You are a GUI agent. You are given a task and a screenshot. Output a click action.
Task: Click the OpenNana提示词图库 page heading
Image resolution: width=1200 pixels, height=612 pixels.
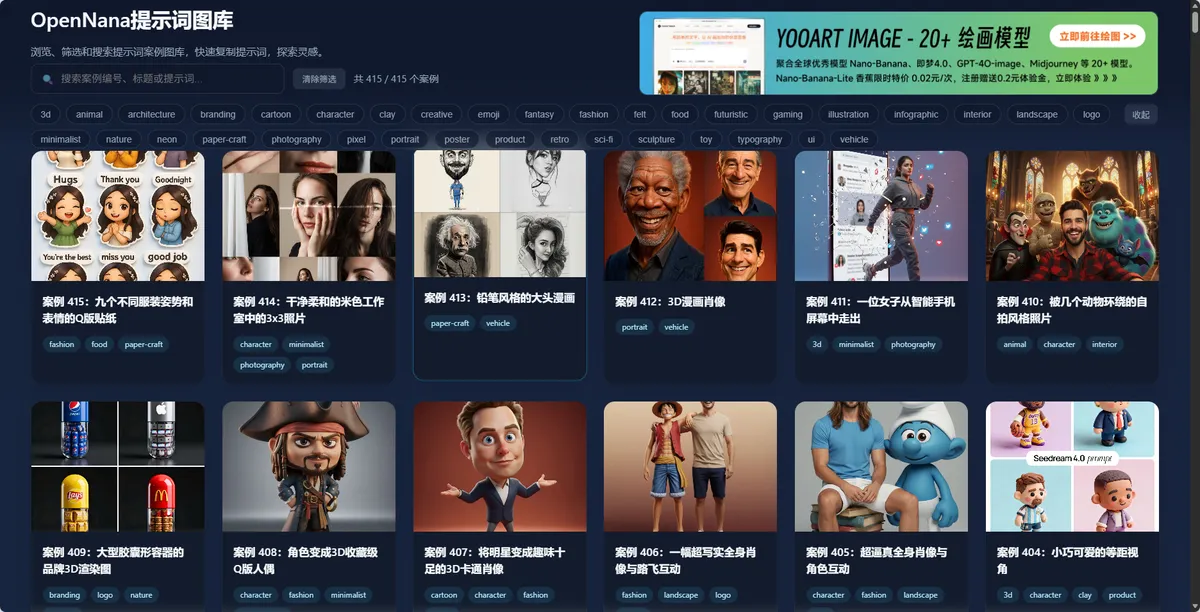pos(132,21)
